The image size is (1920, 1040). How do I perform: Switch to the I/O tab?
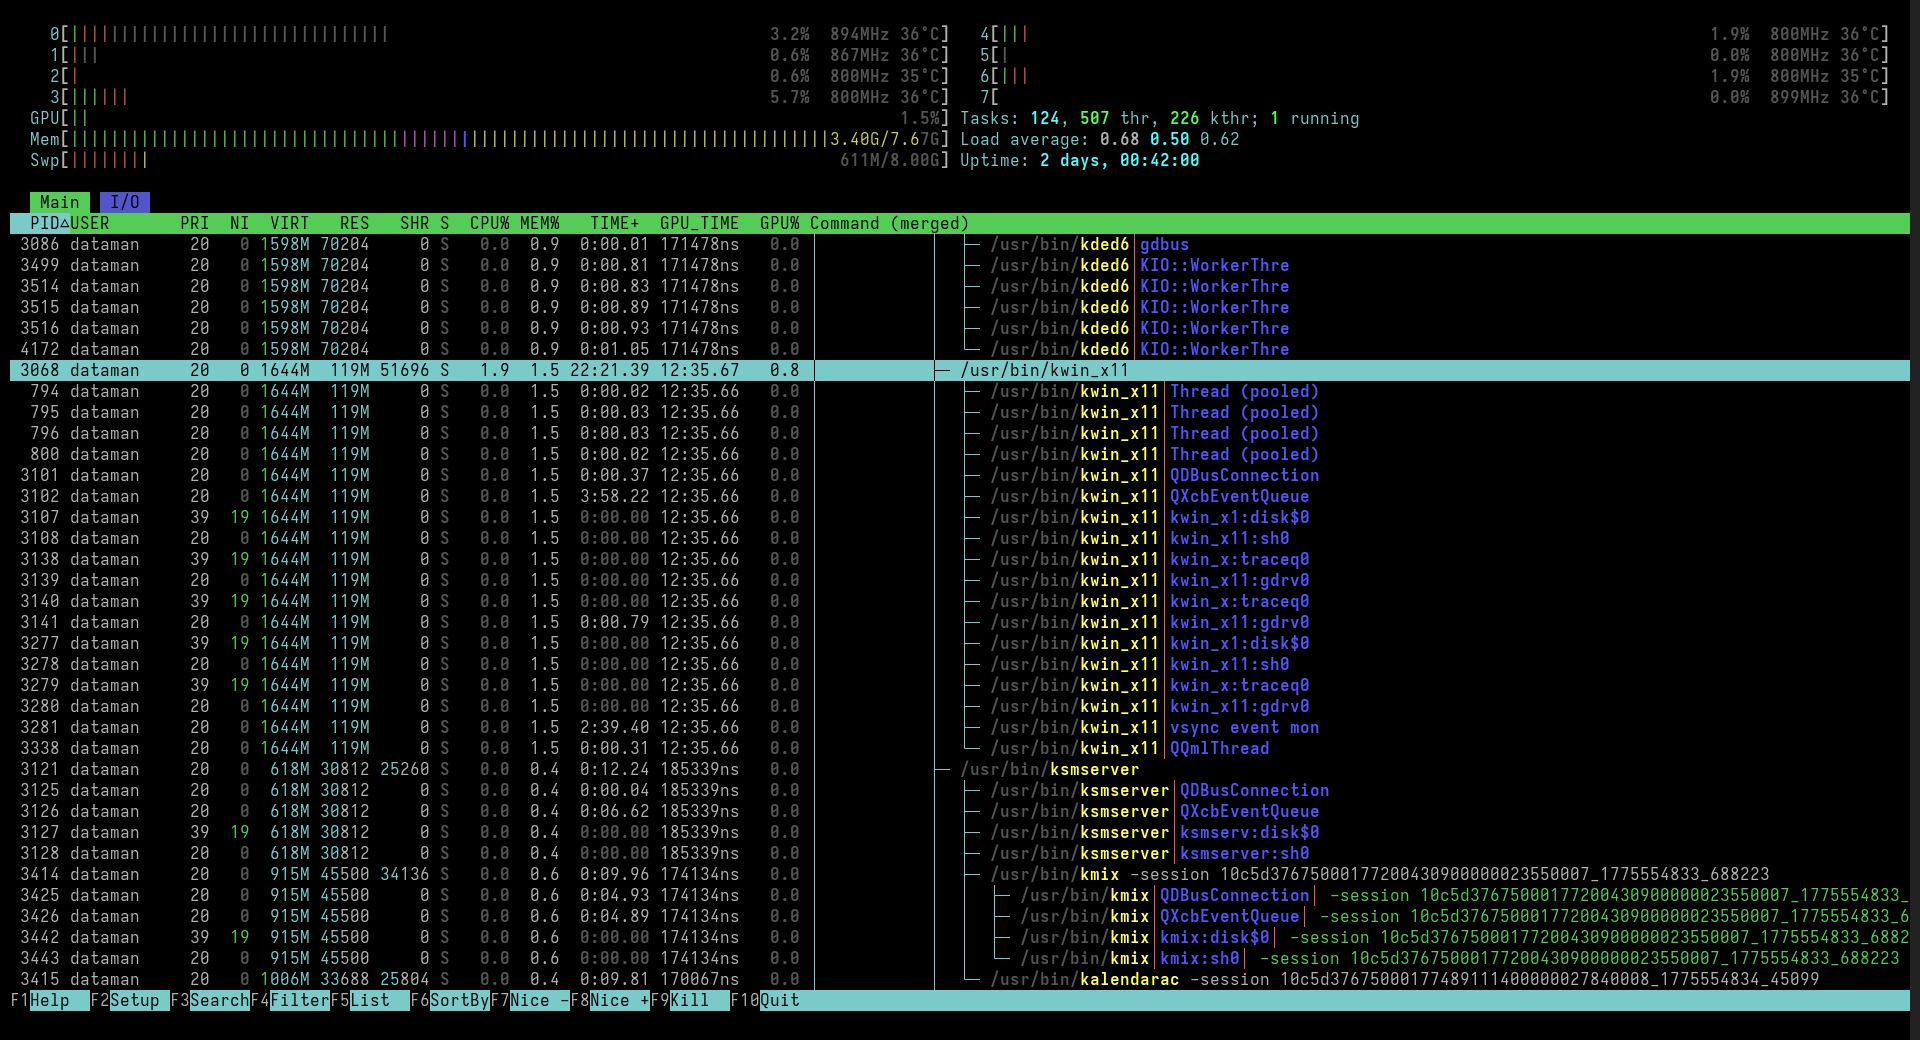coord(124,202)
